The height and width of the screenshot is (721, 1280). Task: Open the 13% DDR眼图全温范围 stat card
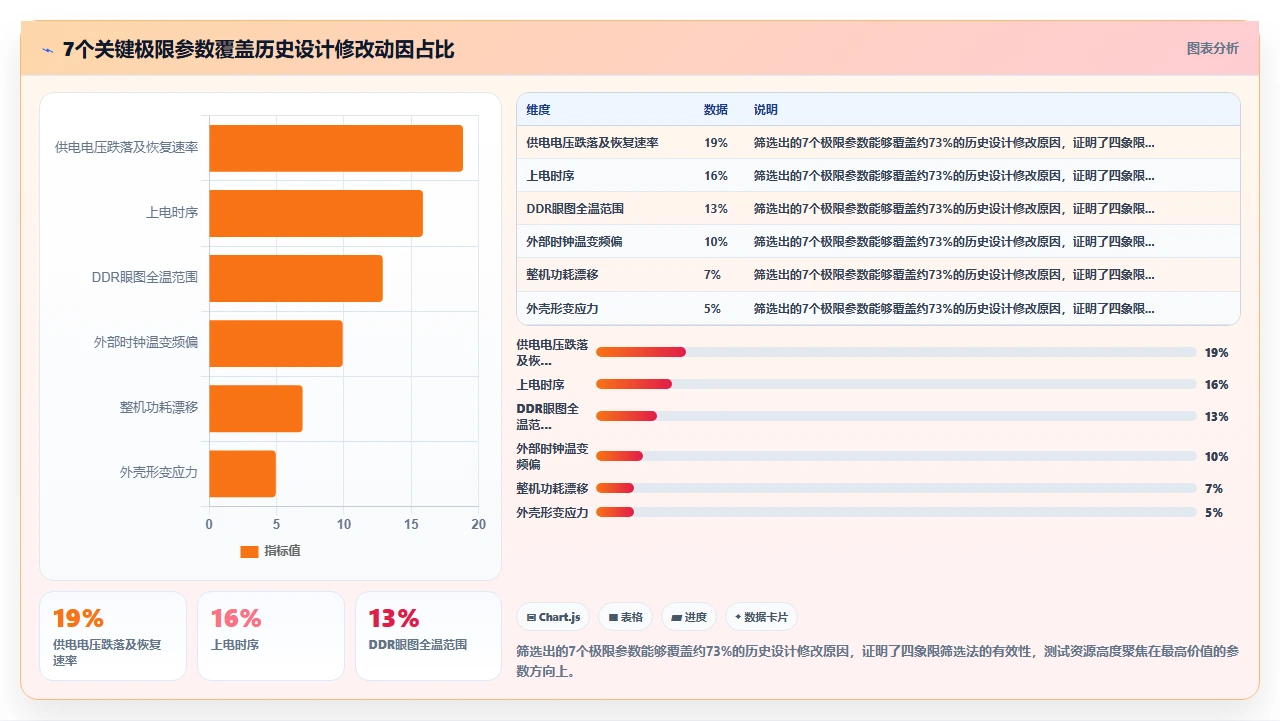[x=429, y=636]
